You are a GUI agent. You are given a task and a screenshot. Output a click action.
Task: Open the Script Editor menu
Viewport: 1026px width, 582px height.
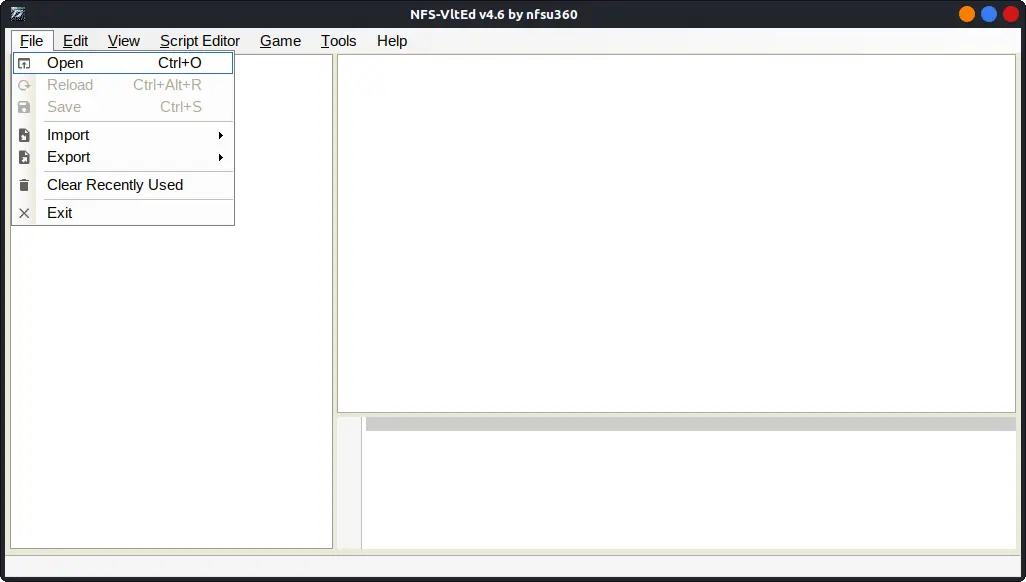click(x=200, y=41)
